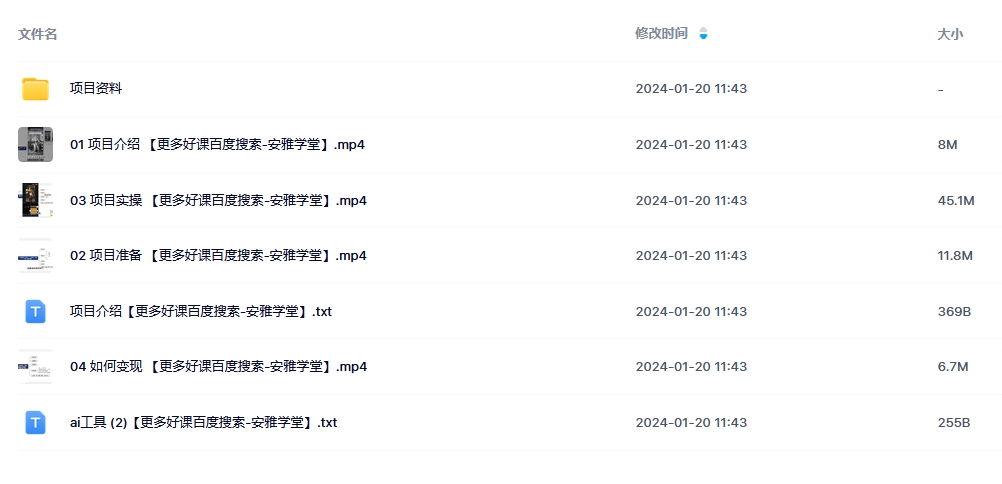Open ai工具 (2) txt file name
The height and width of the screenshot is (484, 1002).
click(x=203, y=423)
